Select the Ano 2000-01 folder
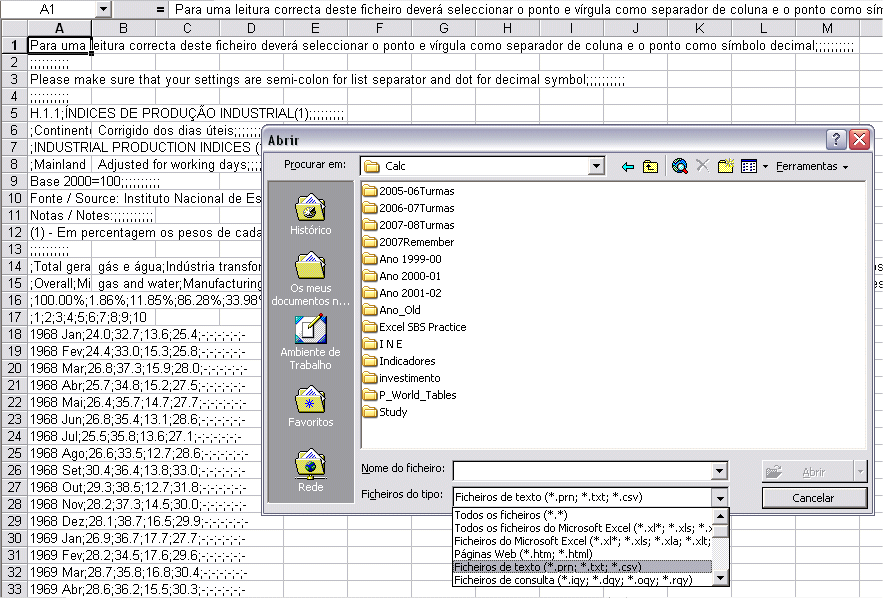883x598 pixels. point(403,276)
